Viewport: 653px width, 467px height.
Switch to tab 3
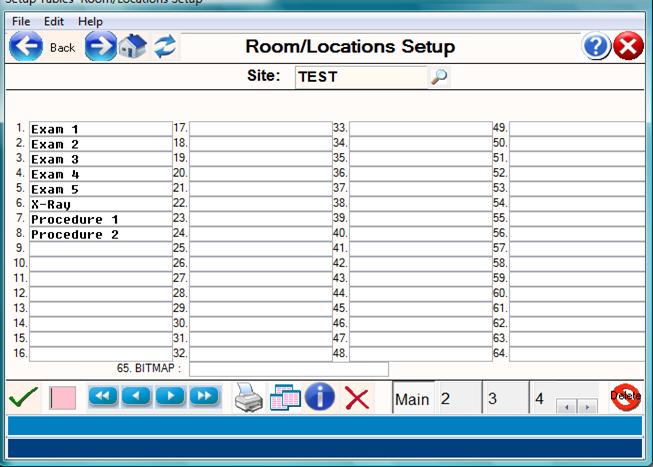(492, 399)
